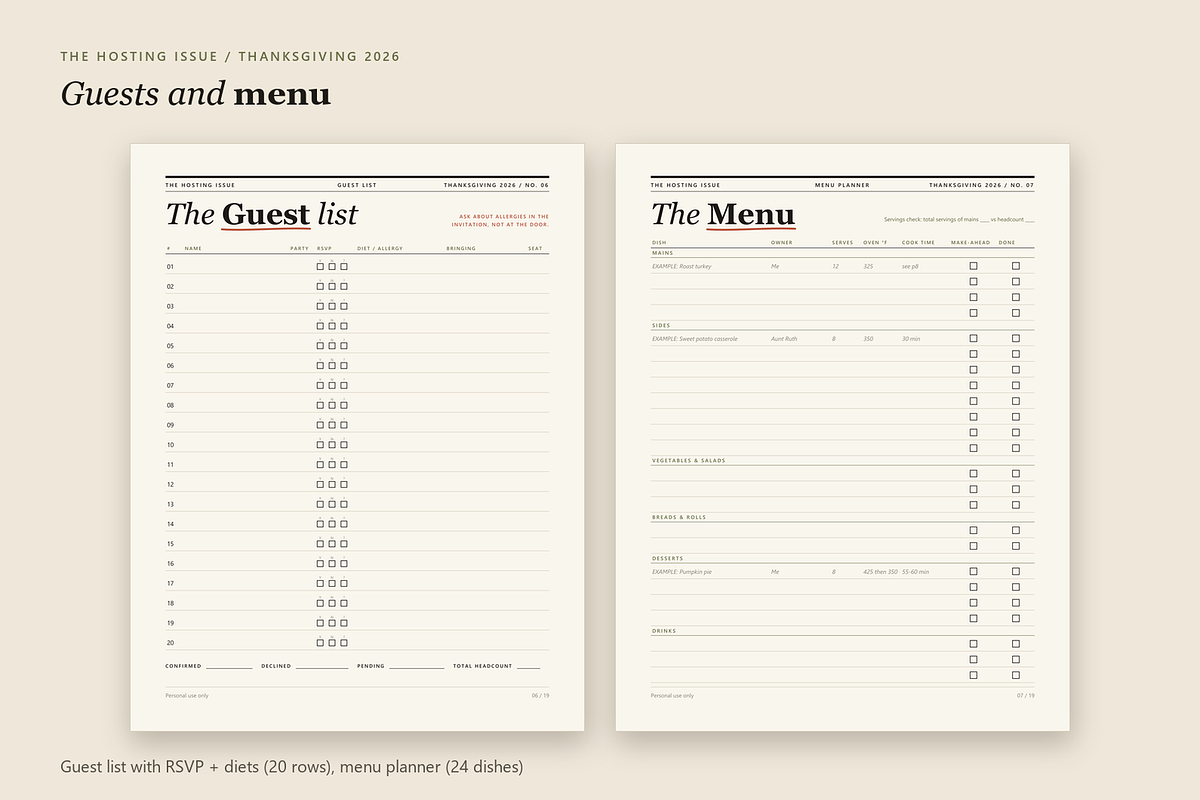1200x800 pixels.
Task: Mark the Roast turkey example as Done
Action: (1016, 266)
